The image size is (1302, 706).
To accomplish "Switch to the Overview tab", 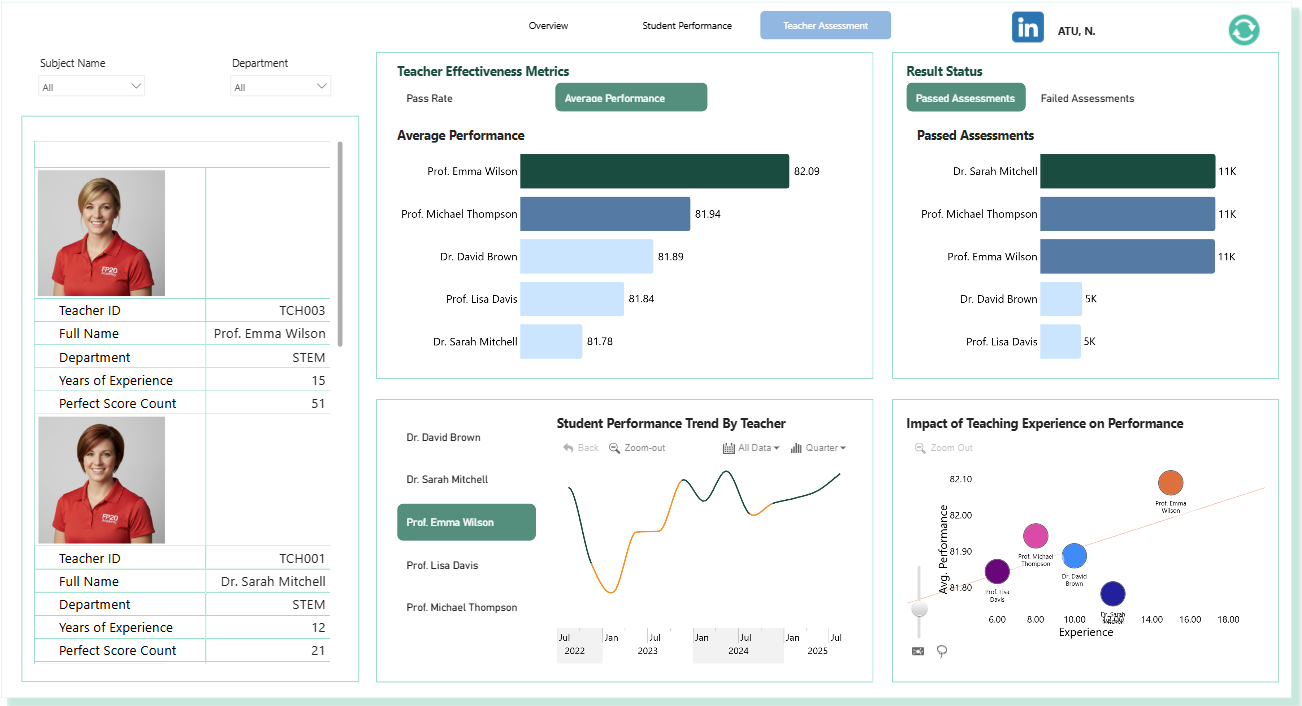I will click(x=548, y=26).
